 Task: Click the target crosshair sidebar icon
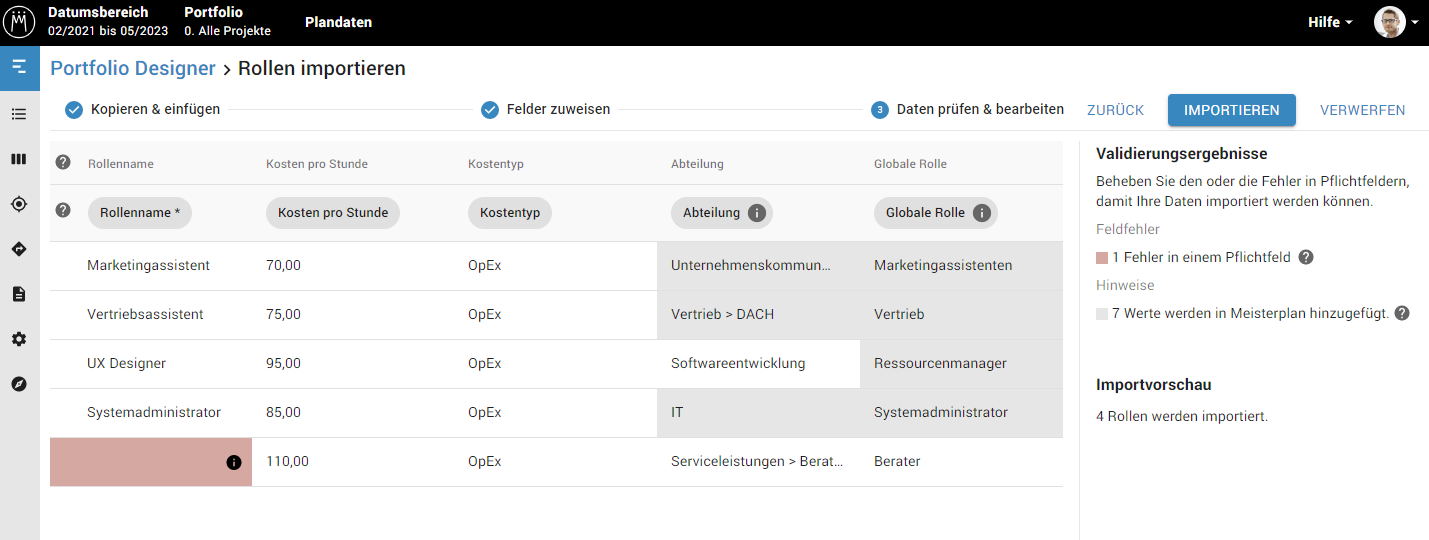19,204
